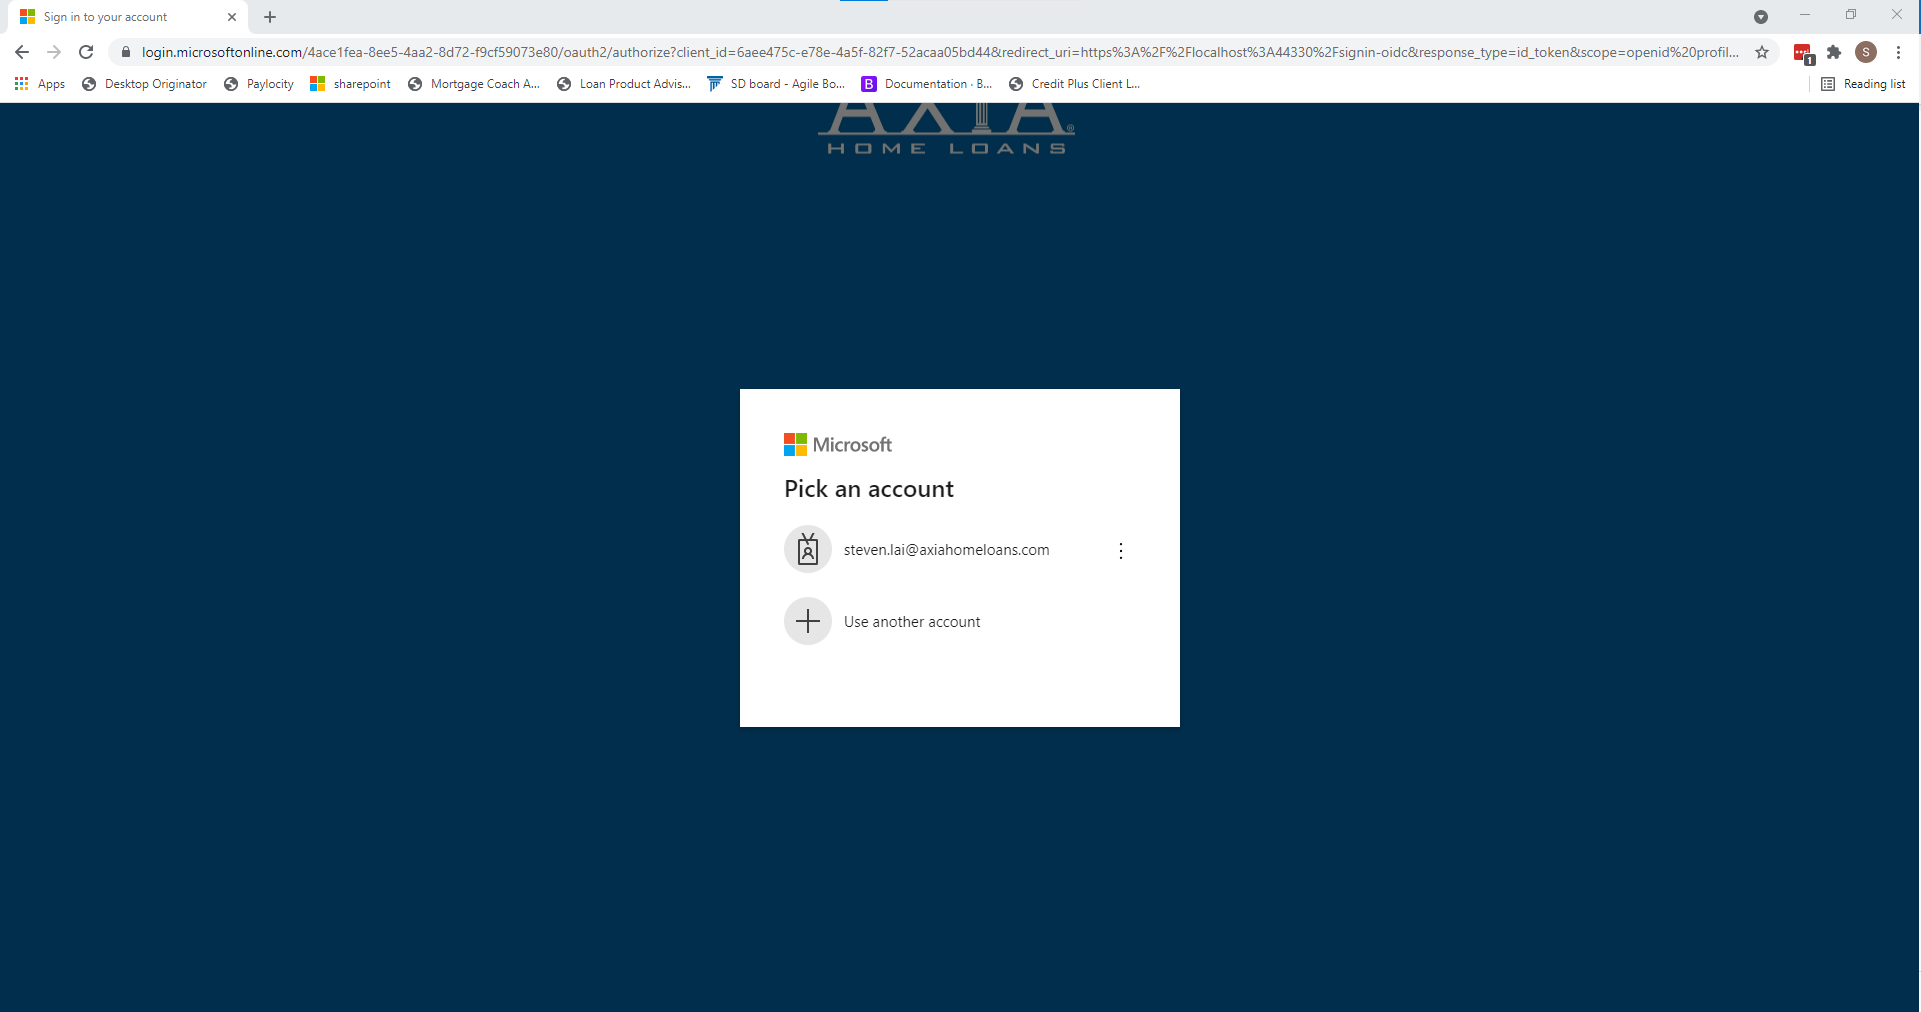Open the red extension icon with badge
Image resolution: width=1921 pixels, height=1012 pixels.
click(1803, 53)
